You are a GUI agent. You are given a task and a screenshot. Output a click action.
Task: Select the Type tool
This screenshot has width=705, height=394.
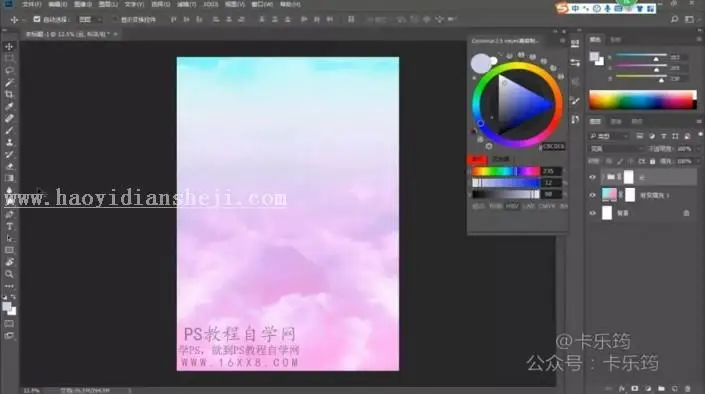(9, 226)
